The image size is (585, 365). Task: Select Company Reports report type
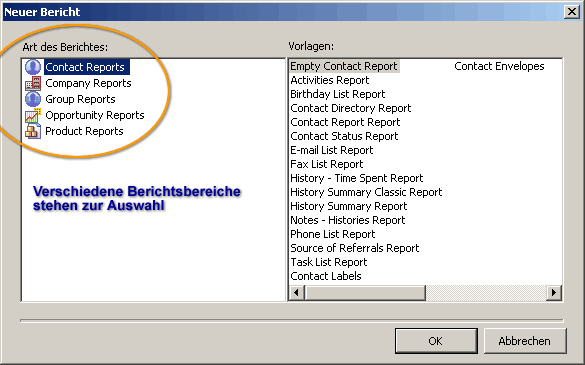[88, 83]
